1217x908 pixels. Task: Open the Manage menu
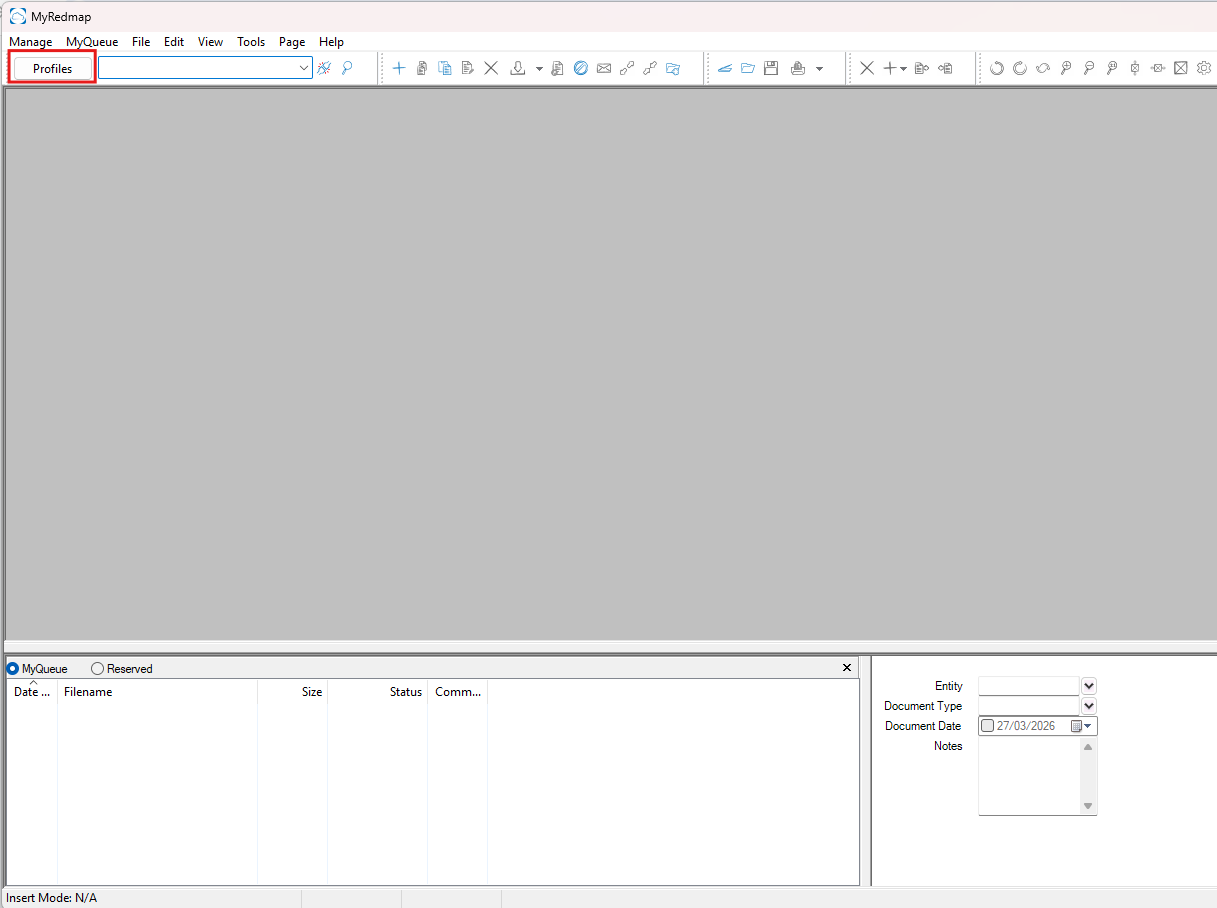(x=30, y=42)
